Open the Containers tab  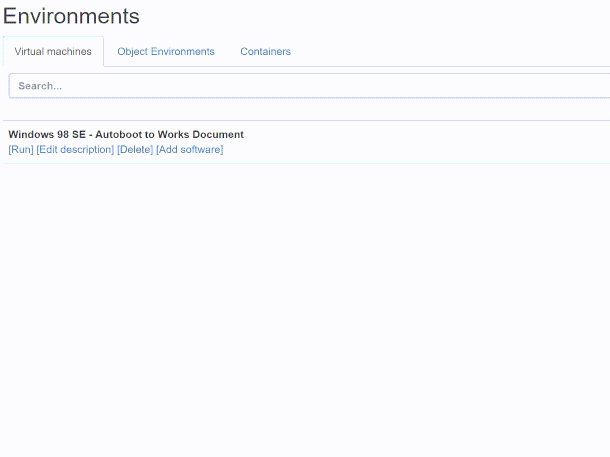click(x=265, y=51)
